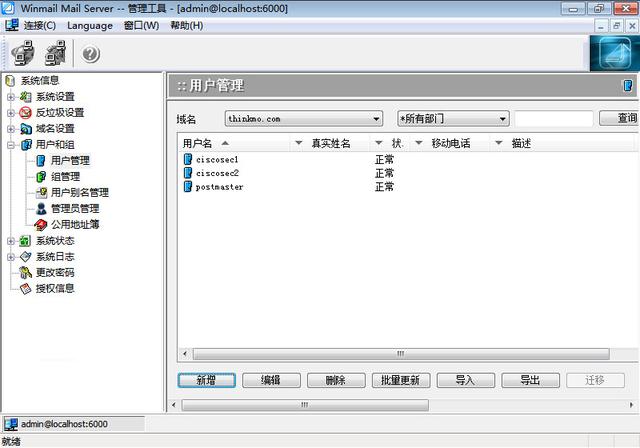Click the bottom panel horizontal scrollbar
The width and height of the screenshot is (640, 448).
[x=305, y=405]
